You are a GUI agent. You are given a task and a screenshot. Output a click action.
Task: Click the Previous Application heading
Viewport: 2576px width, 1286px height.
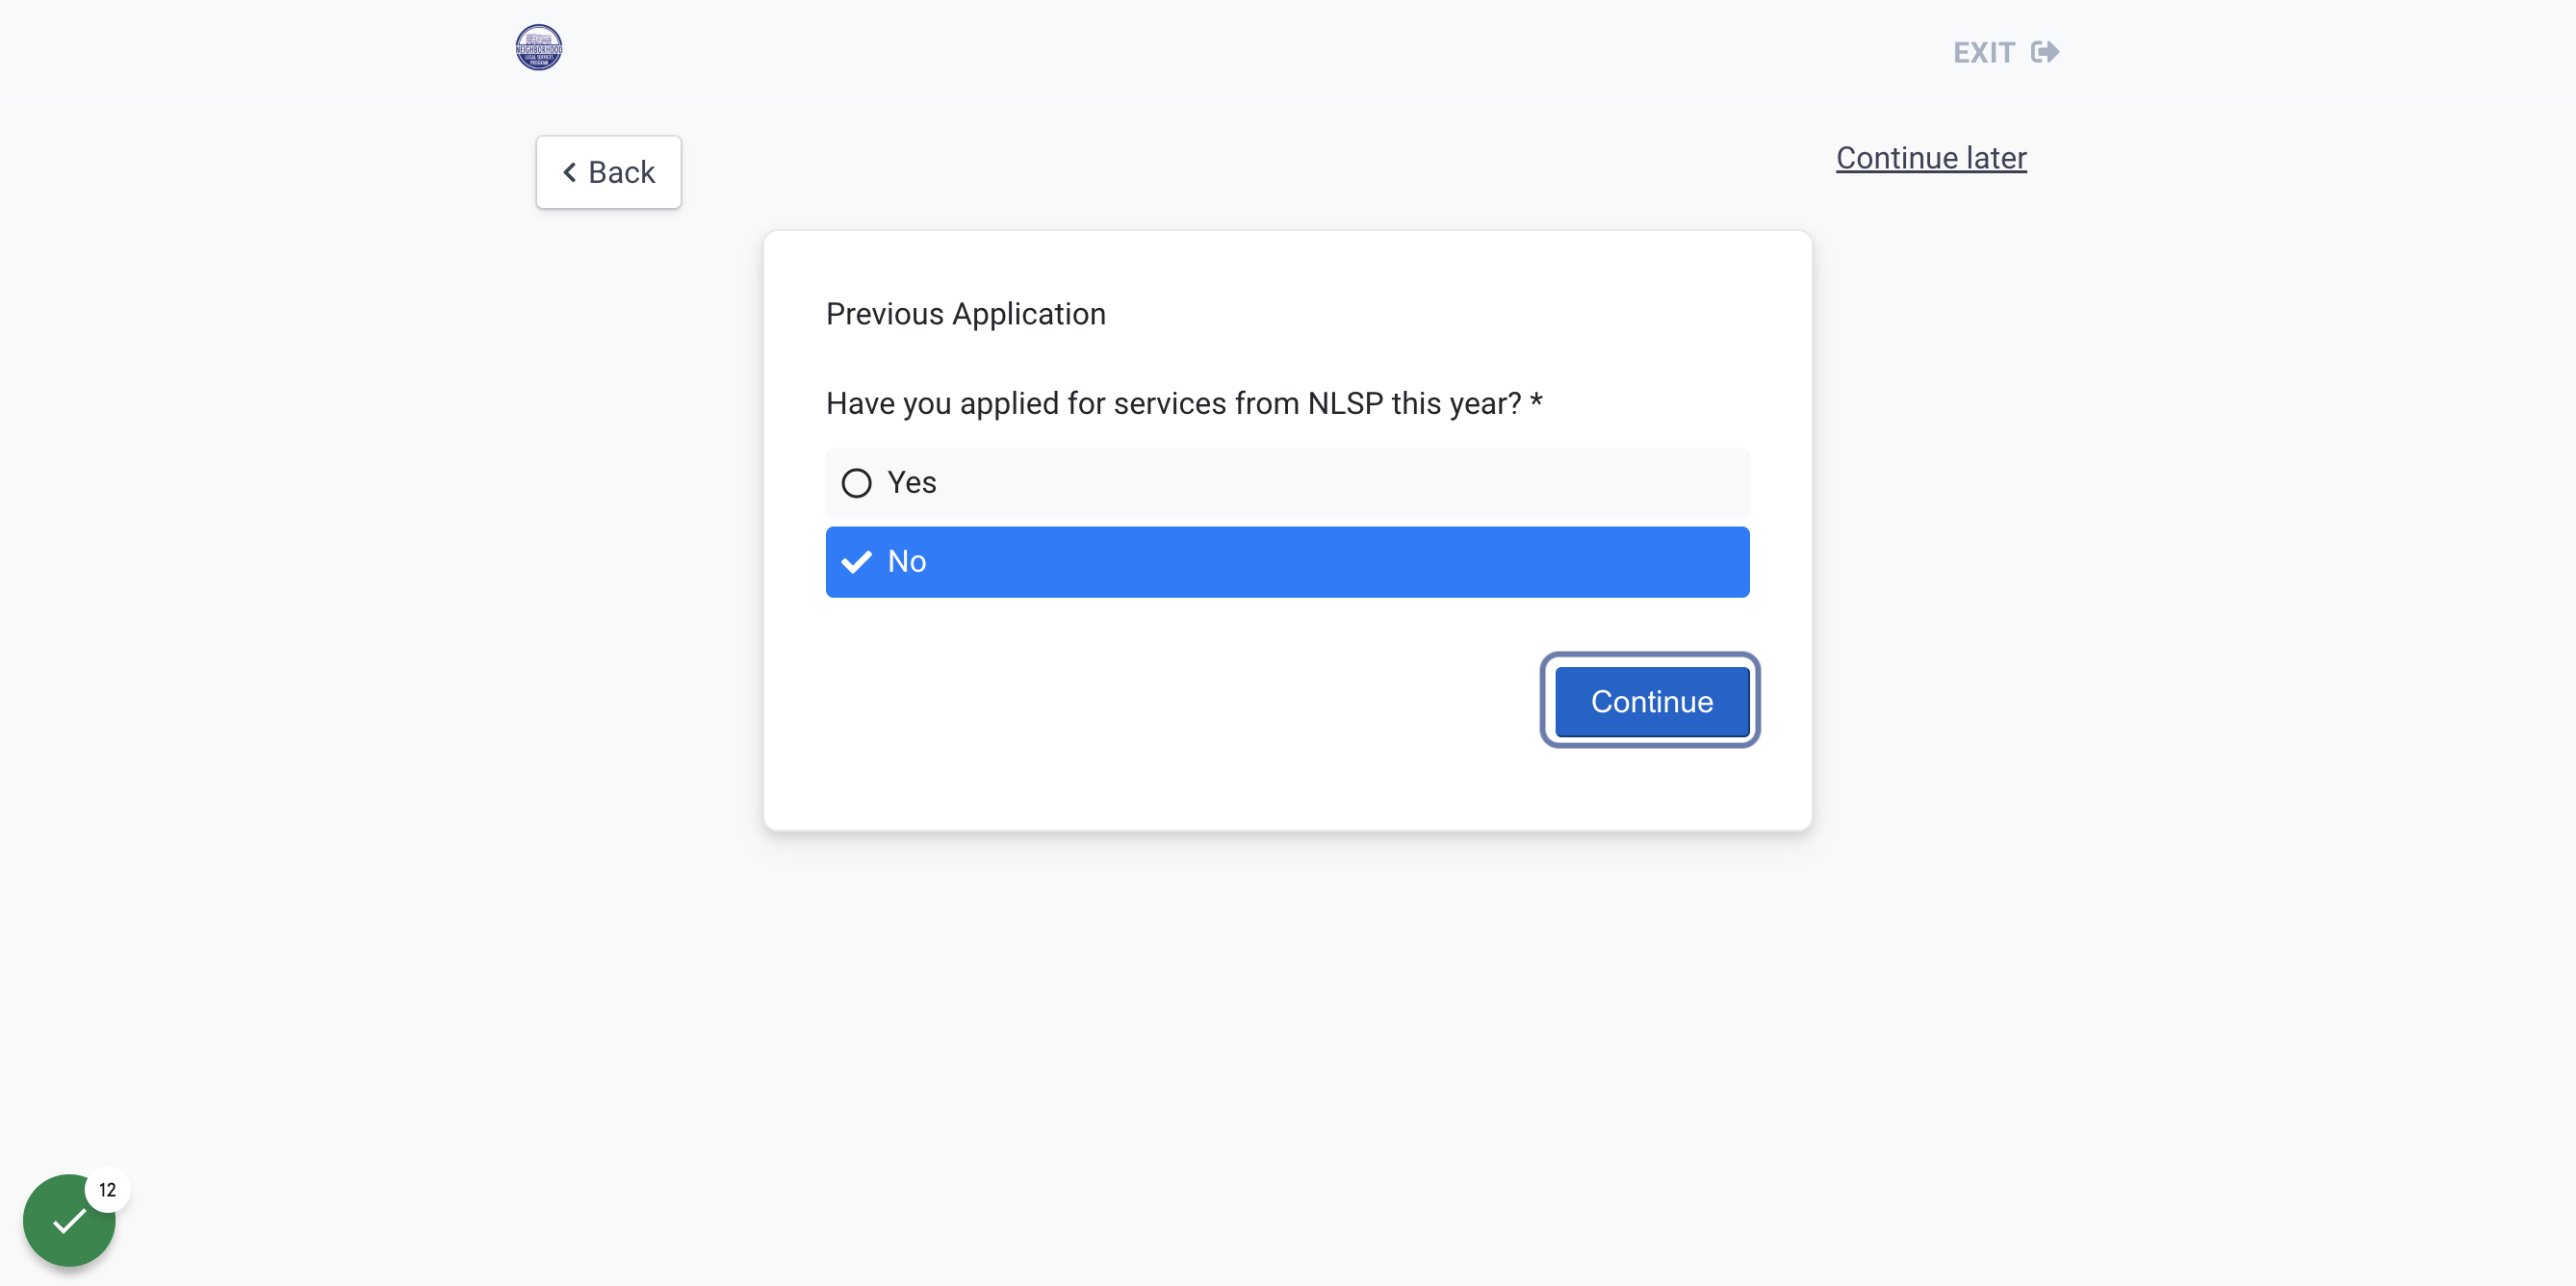point(966,314)
